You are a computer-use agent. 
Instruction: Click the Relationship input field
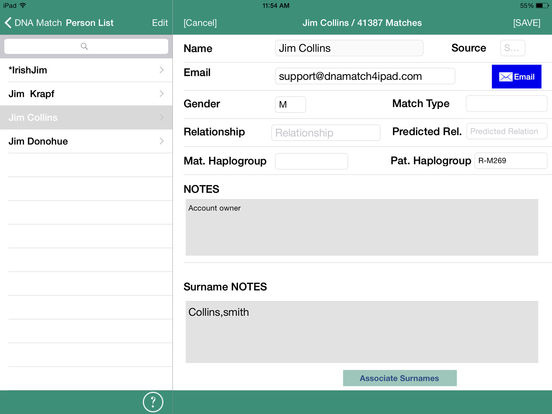(x=326, y=133)
